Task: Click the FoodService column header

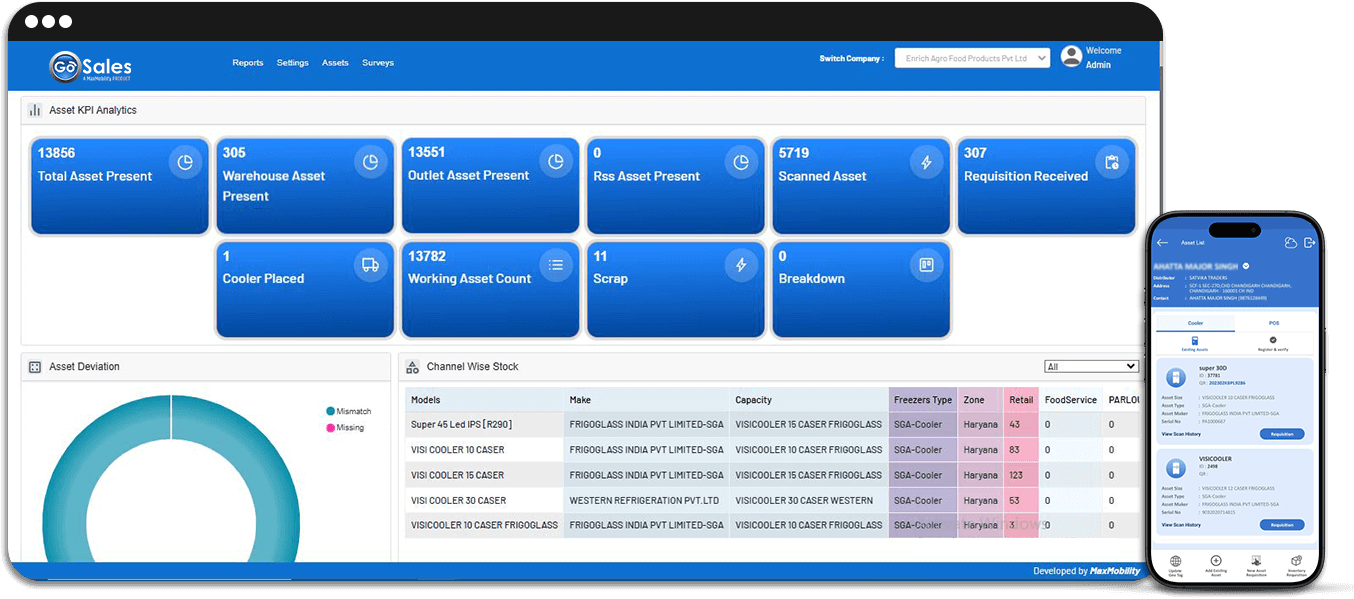Action: (1070, 400)
